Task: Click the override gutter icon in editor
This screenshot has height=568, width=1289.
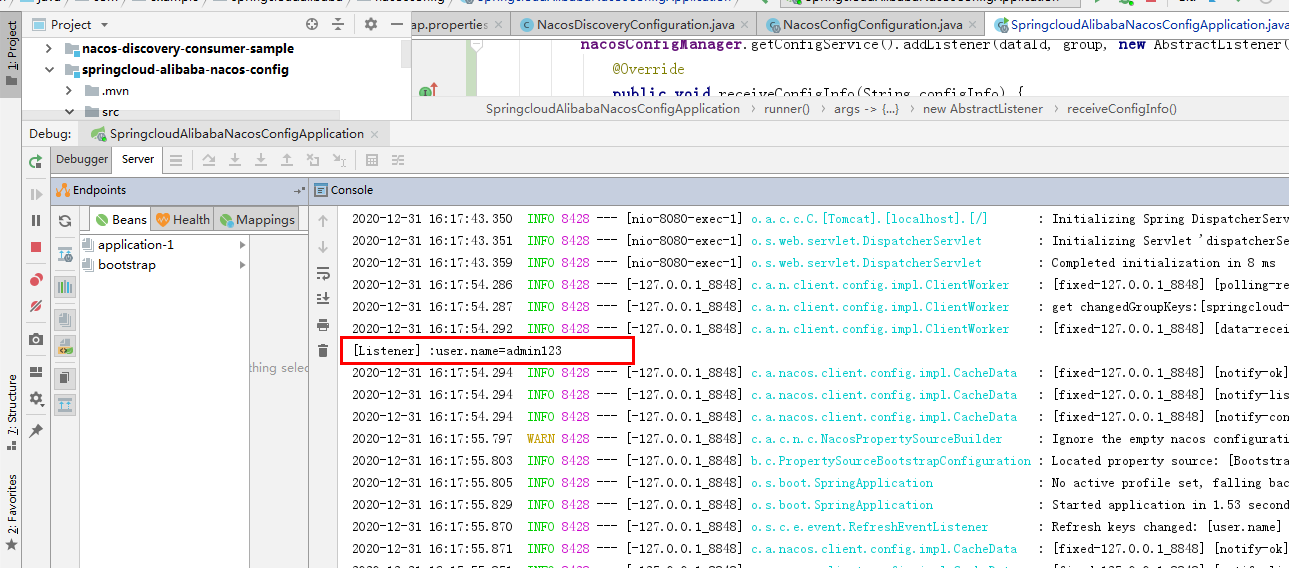Action: tap(426, 91)
